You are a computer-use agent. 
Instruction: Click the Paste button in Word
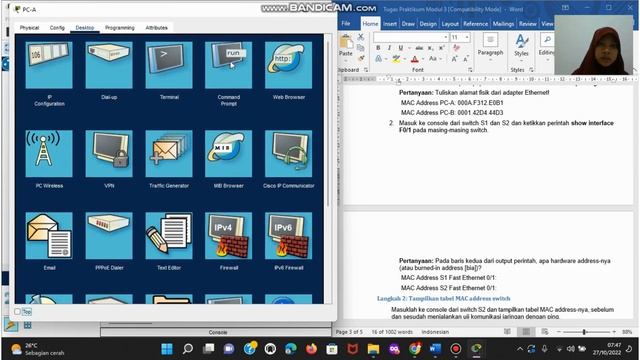[x=346, y=45]
